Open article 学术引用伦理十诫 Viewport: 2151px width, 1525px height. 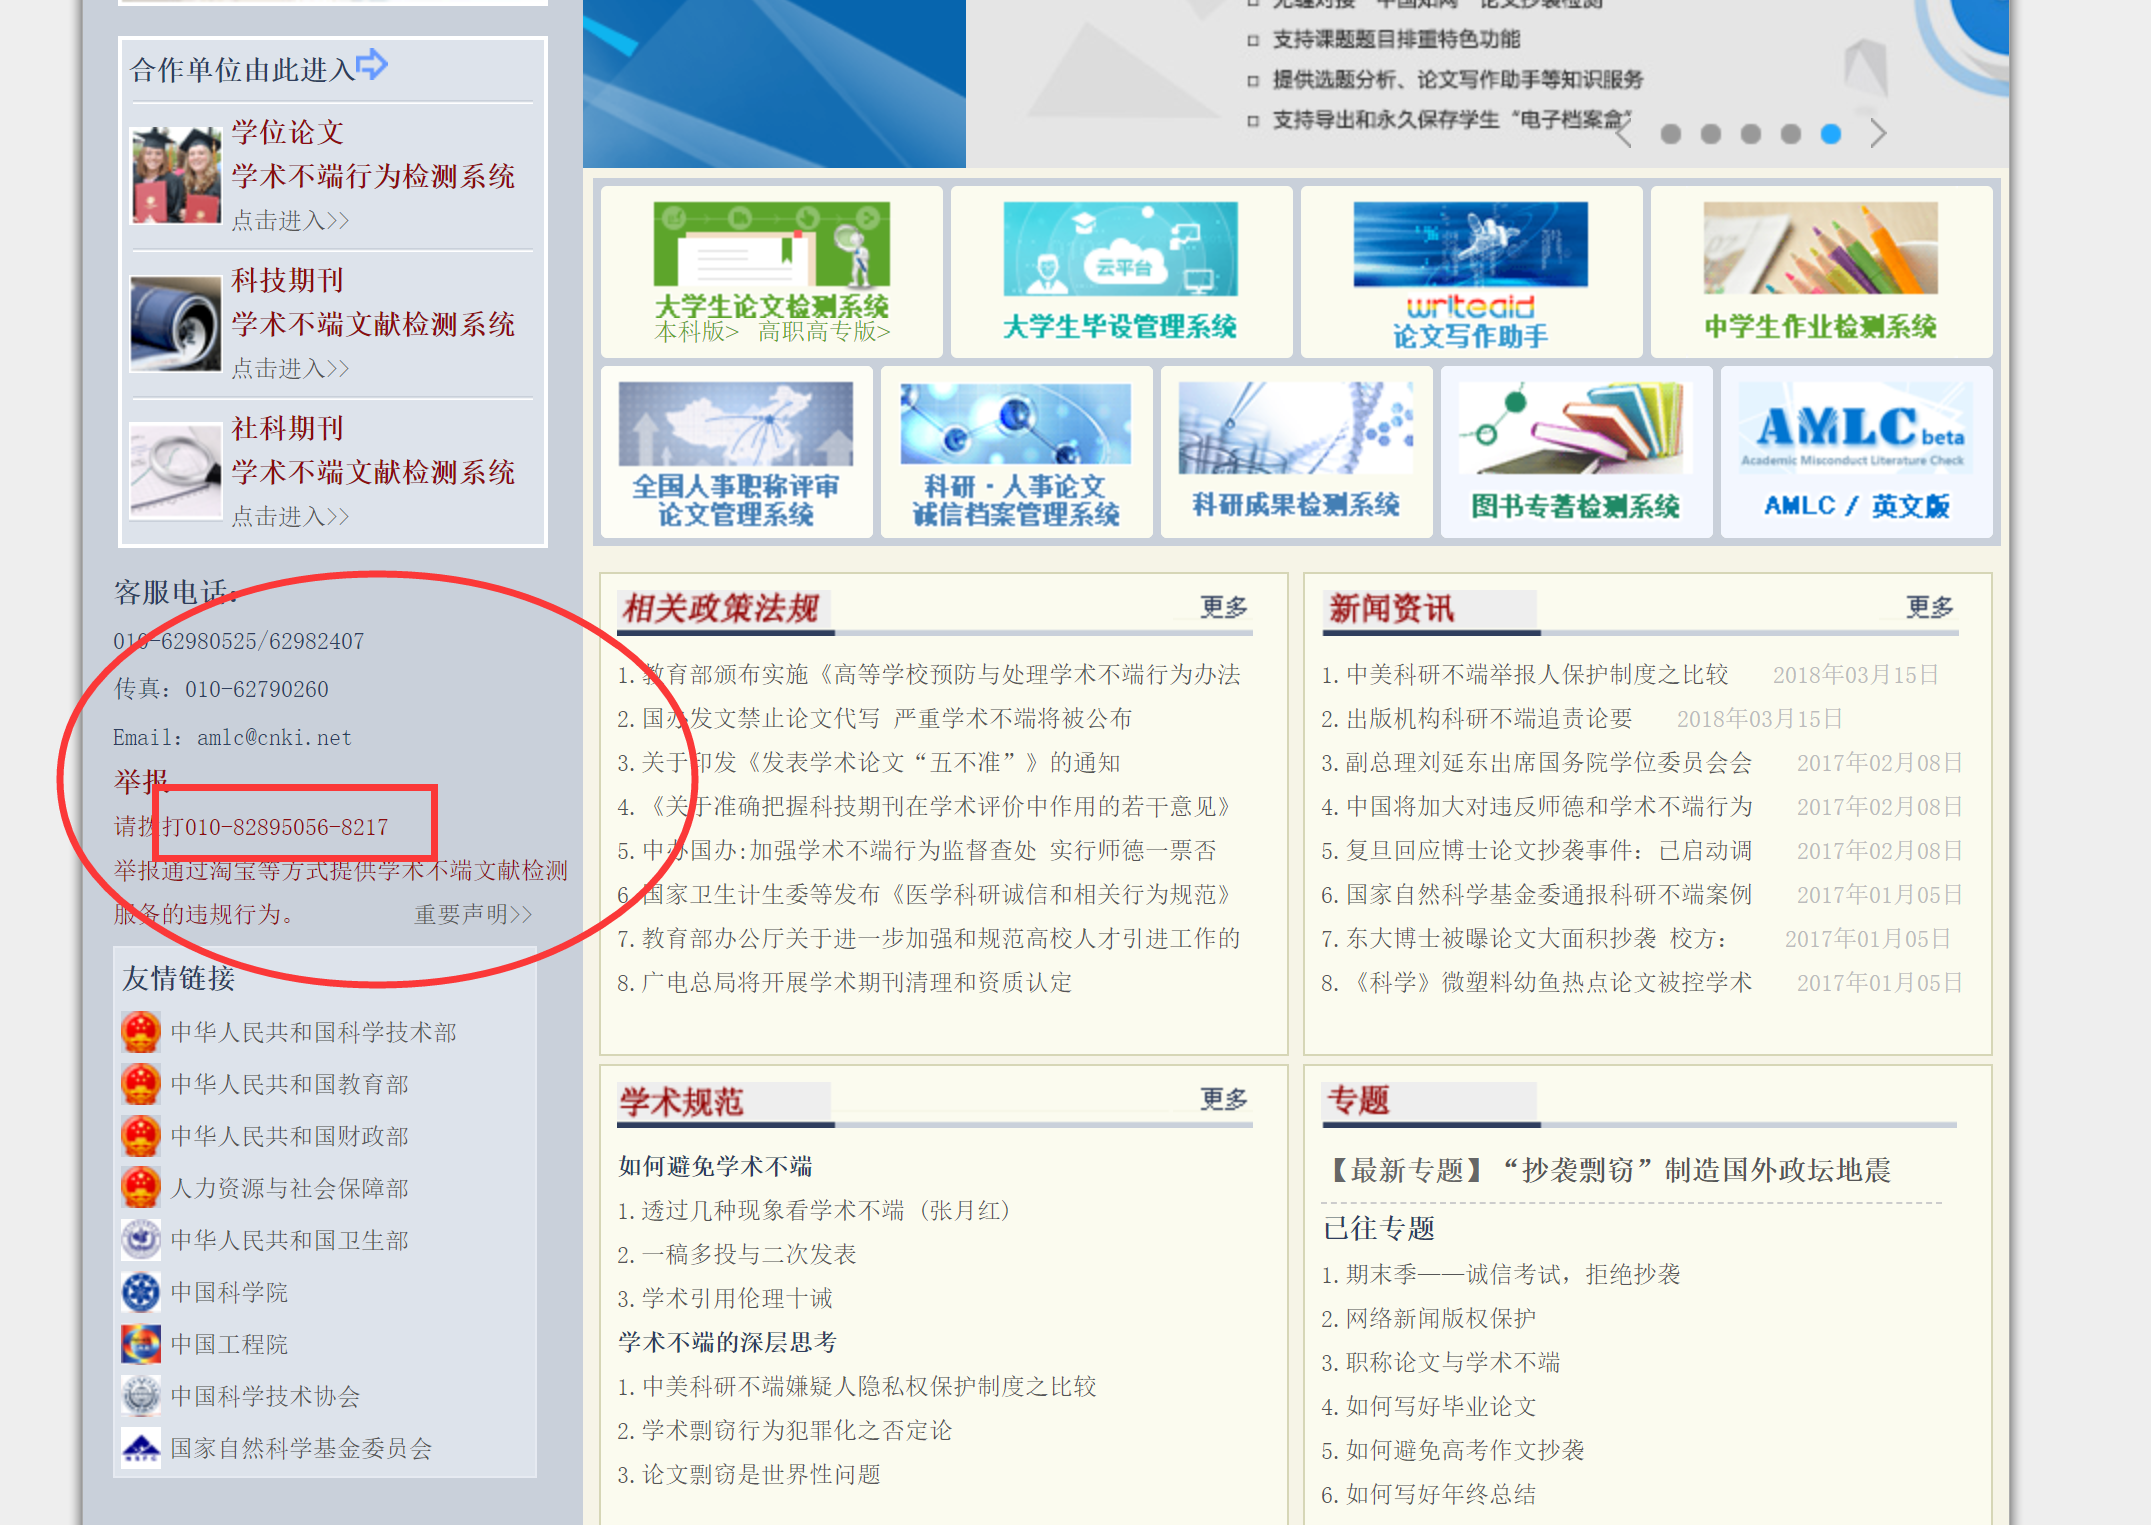[x=737, y=1299]
